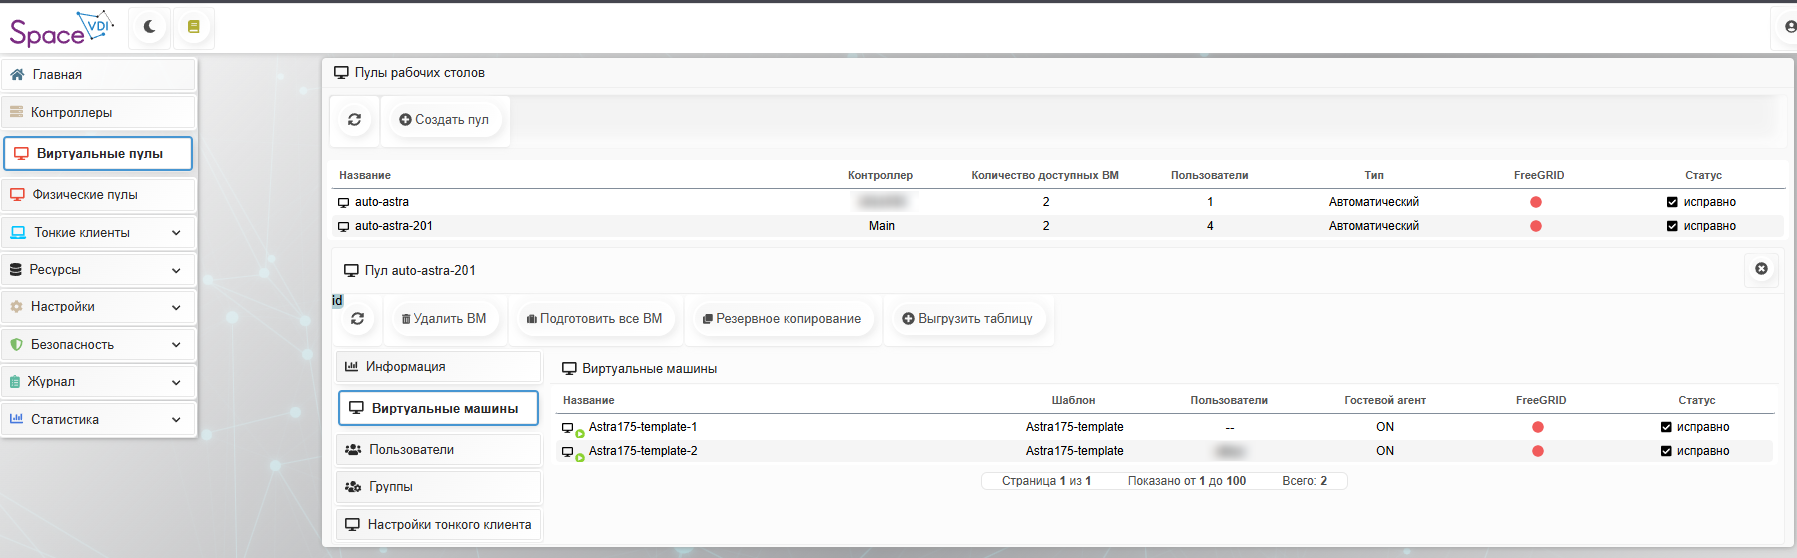This screenshot has width=1797, height=558.
Task: Click the Создать пул button
Action: [445, 120]
